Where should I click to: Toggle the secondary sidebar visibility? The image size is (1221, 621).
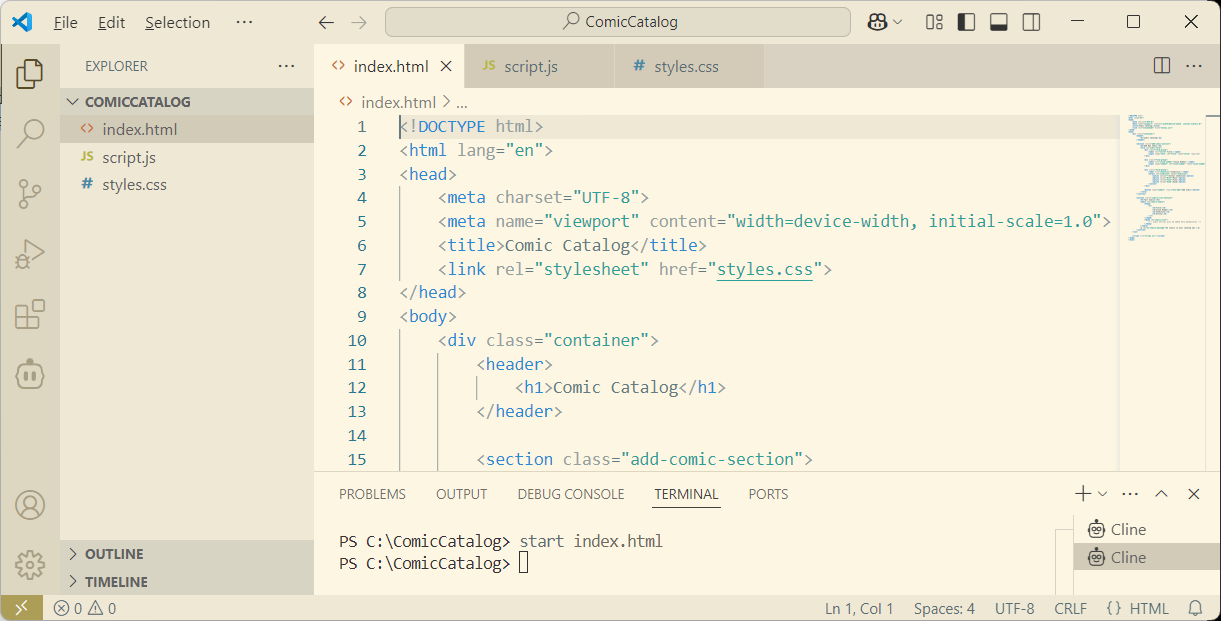click(1031, 21)
